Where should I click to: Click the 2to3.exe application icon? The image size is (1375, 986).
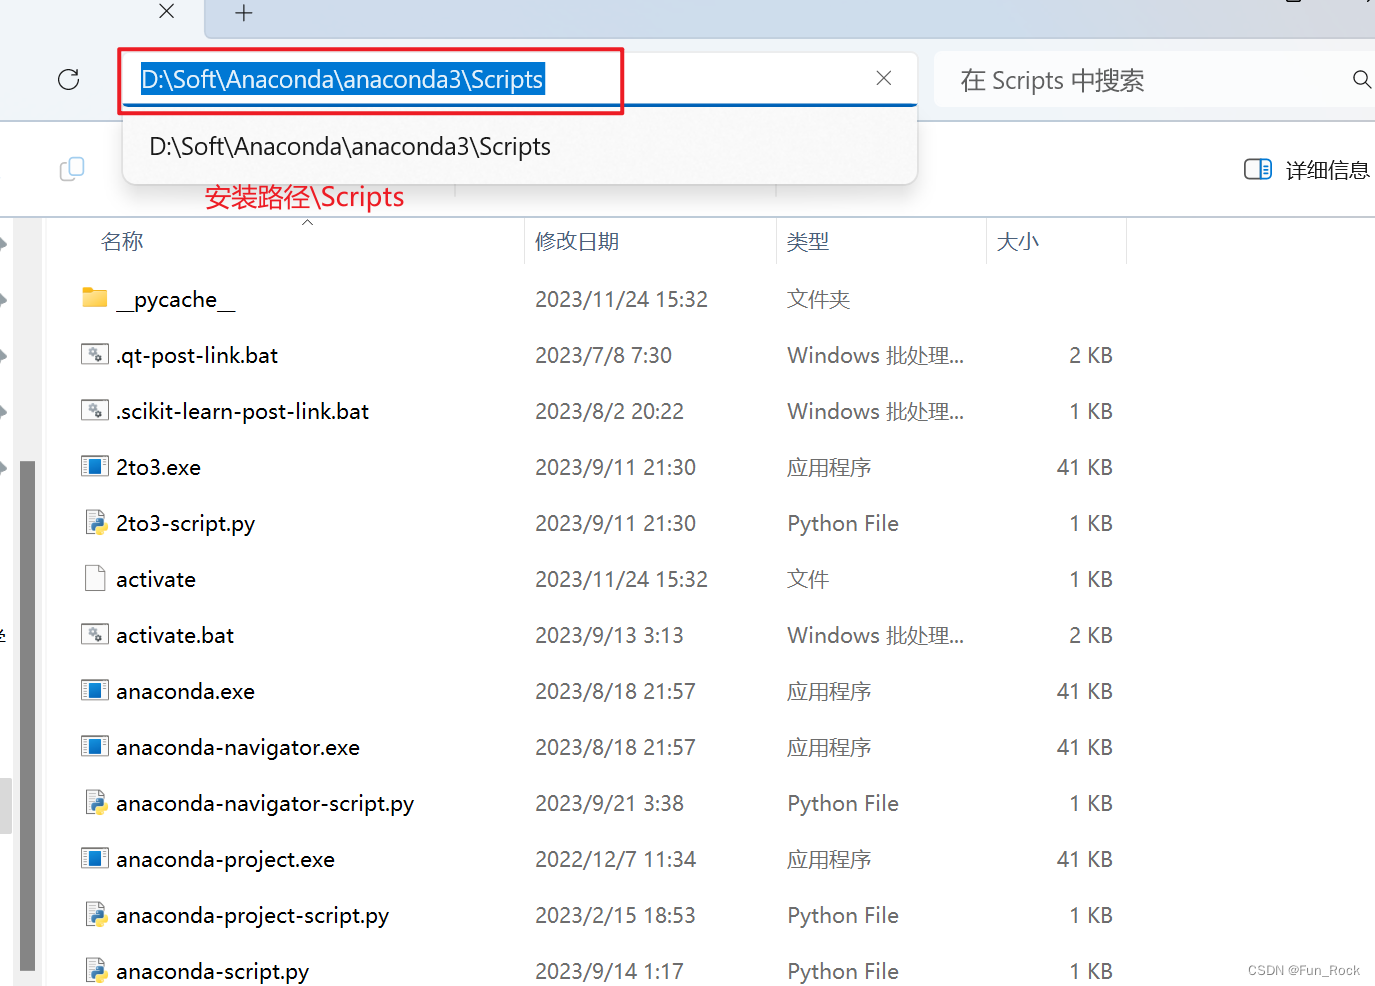point(95,466)
